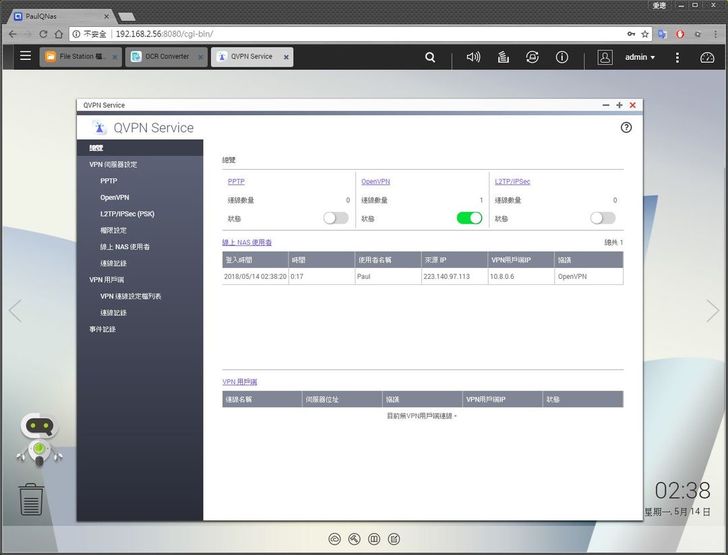
Task: Open the volume/notification speaker icon
Action: [473, 57]
